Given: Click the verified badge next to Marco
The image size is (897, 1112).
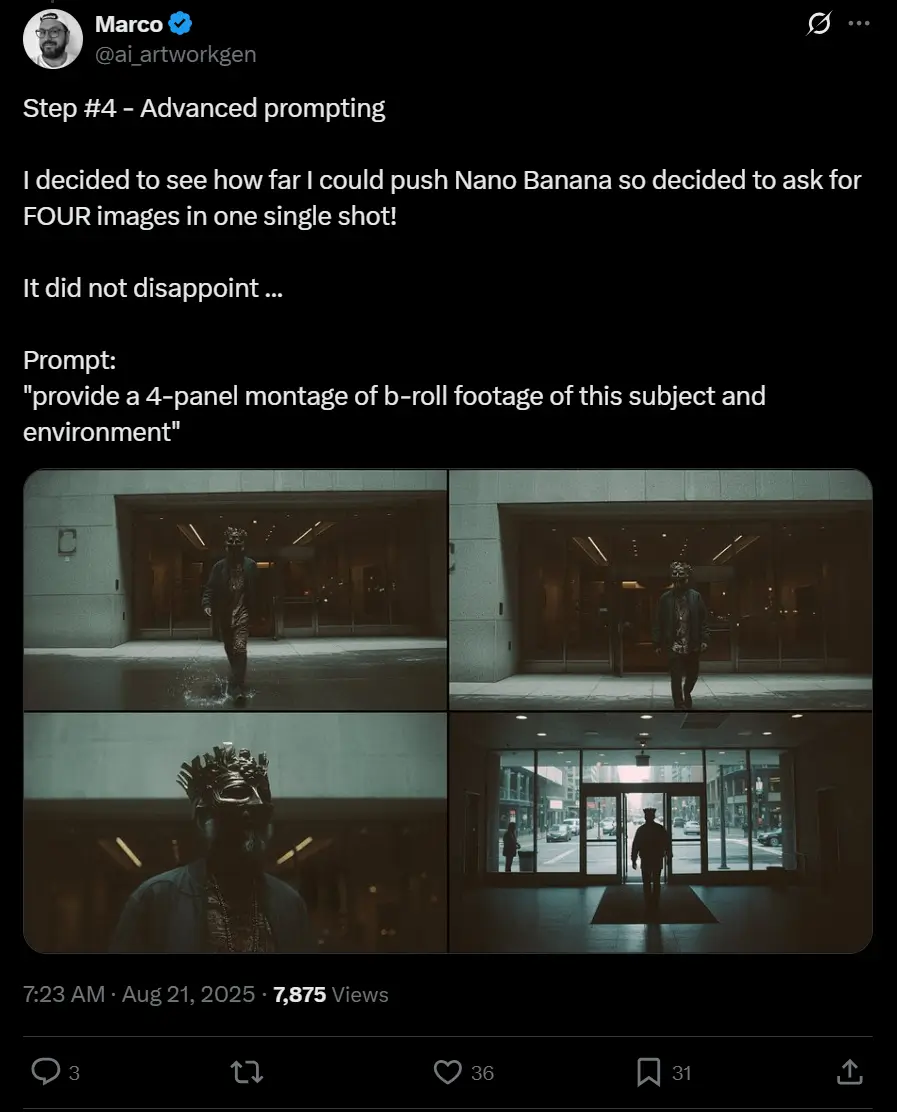Looking at the screenshot, I should (180, 24).
